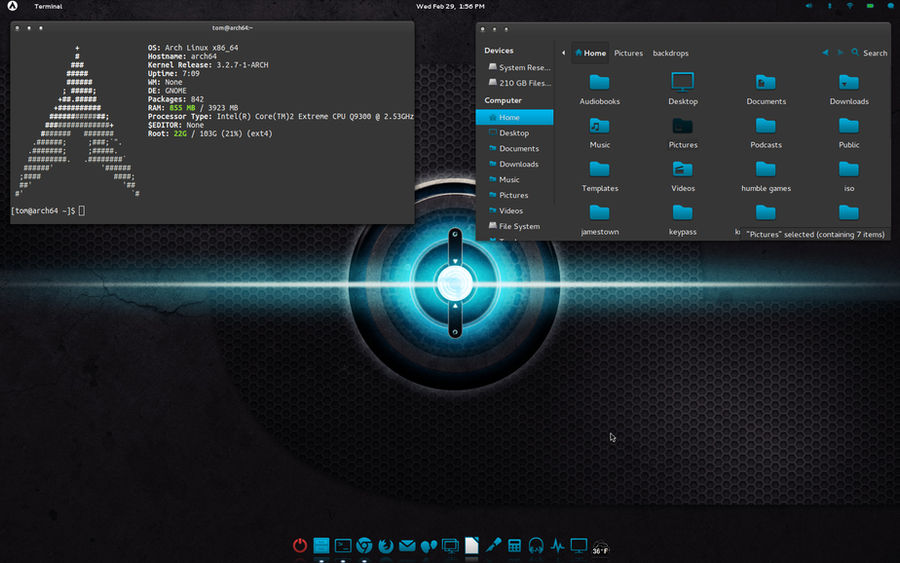The height and width of the screenshot is (563, 900).
Task: Select the Podcasts folder
Action: [x=766, y=132]
